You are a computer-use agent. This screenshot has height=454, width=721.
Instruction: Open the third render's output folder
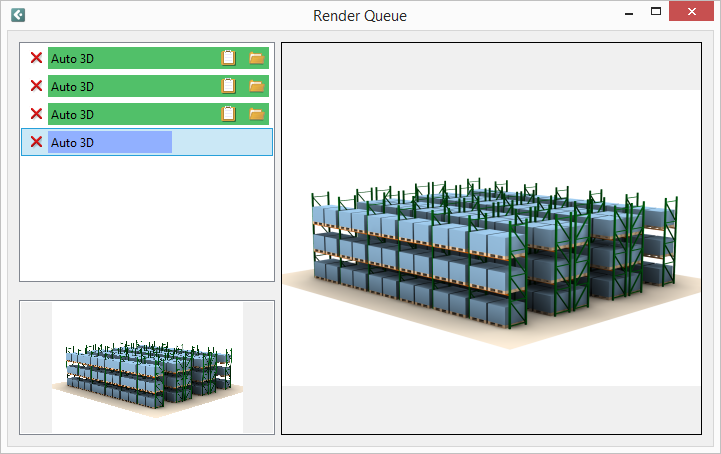point(257,114)
